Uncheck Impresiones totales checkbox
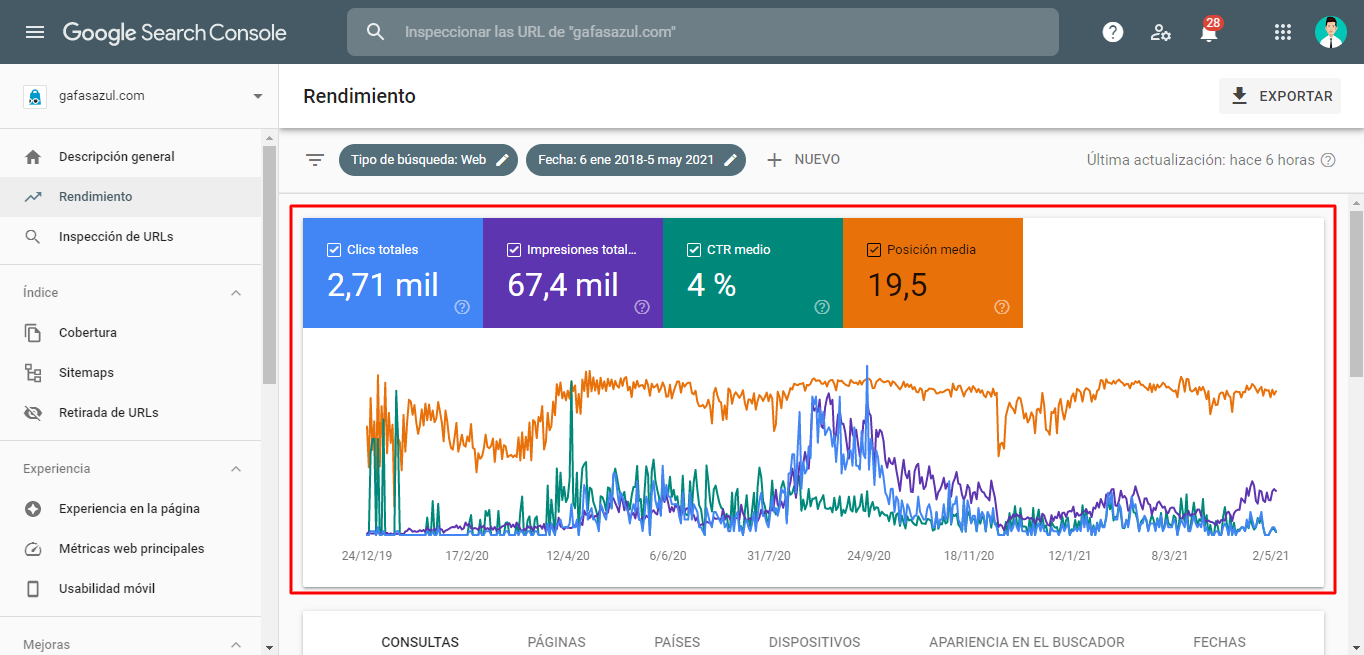1364x655 pixels. [x=514, y=250]
